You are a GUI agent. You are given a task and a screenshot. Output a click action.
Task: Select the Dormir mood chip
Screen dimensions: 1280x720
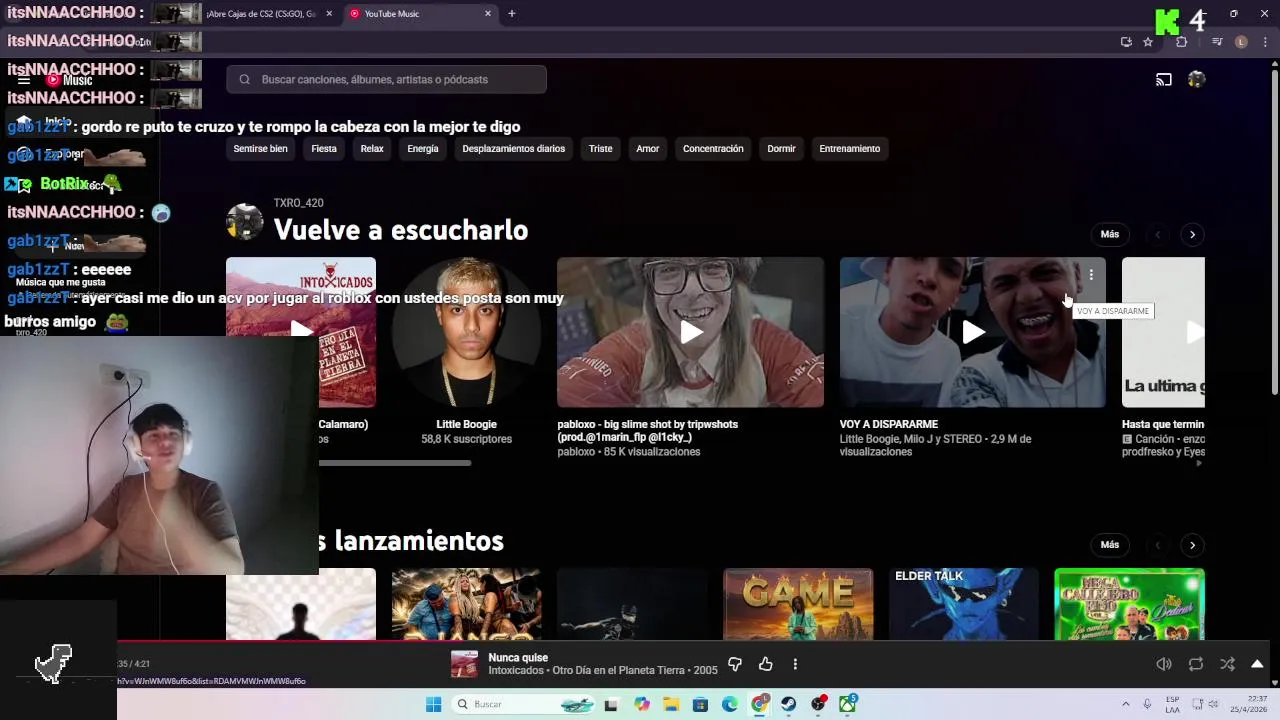point(781,148)
